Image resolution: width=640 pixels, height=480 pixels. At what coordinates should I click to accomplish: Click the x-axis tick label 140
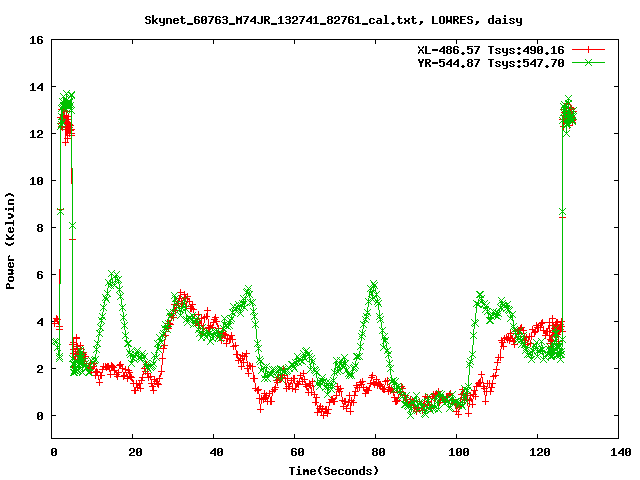(621, 452)
